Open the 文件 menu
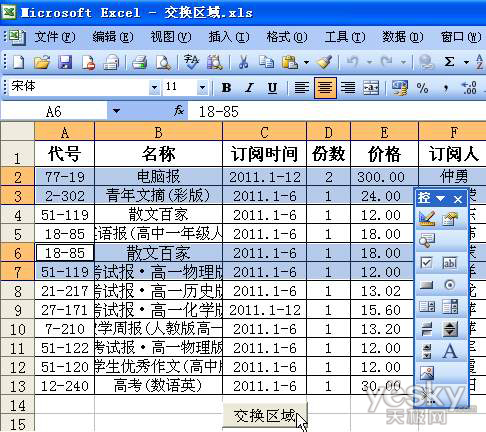The image size is (486, 432). point(55,37)
